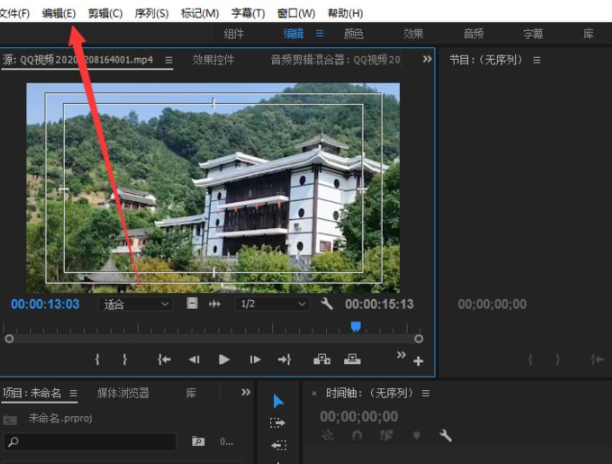Image resolution: width=612 pixels, height=464 pixels.
Task: Select the 未命名.prproj project entry
Action: coord(60,418)
